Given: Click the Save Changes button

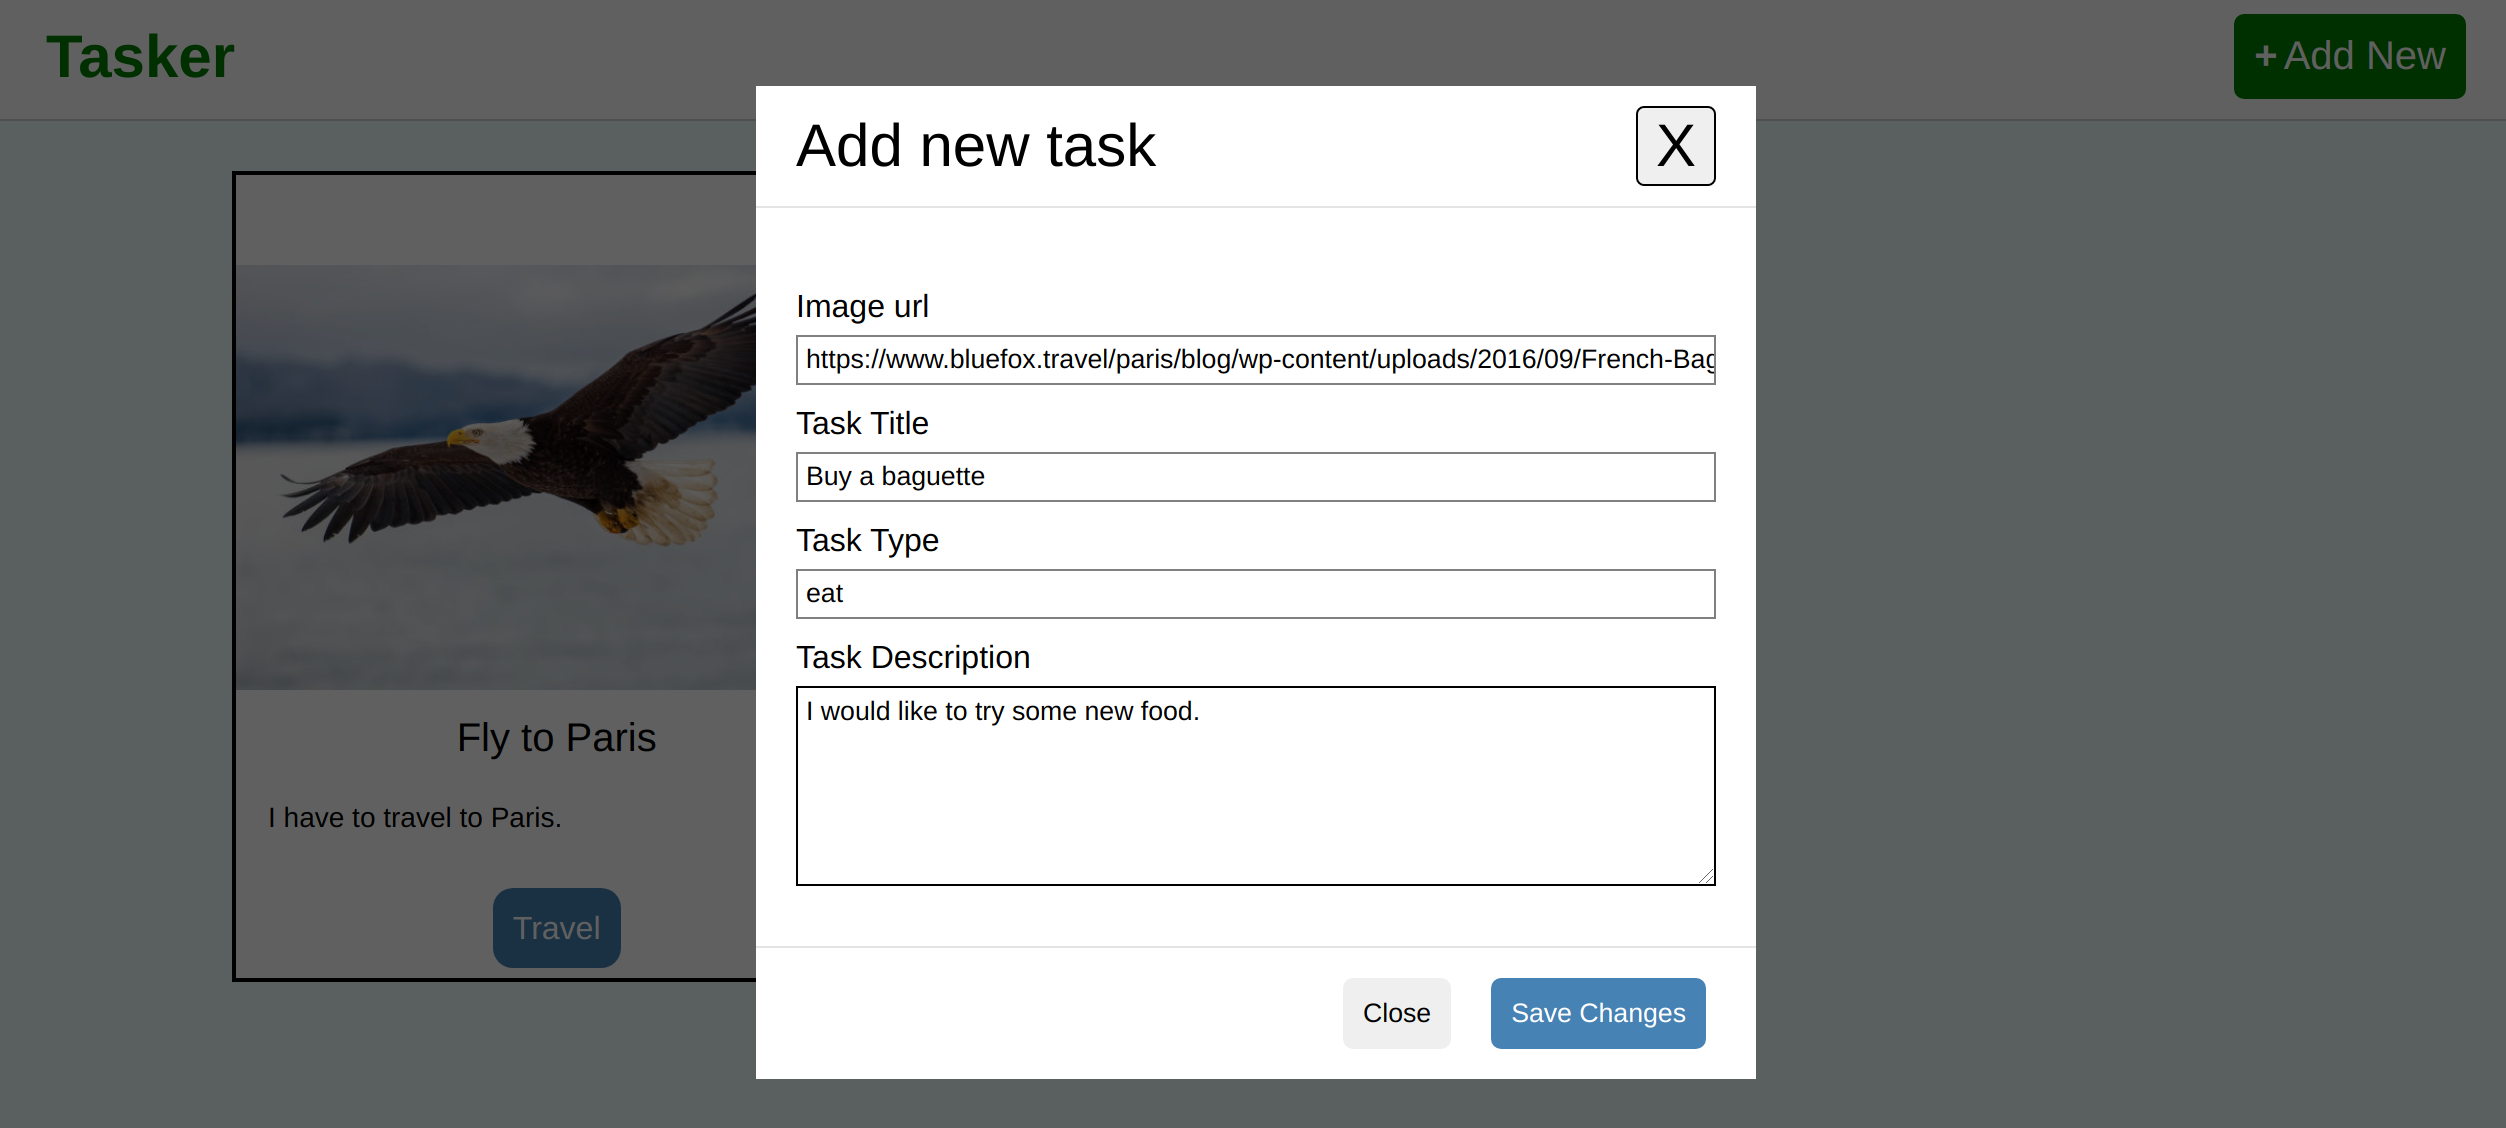Looking at the screenshot, I should [x=1598, y=1013].
